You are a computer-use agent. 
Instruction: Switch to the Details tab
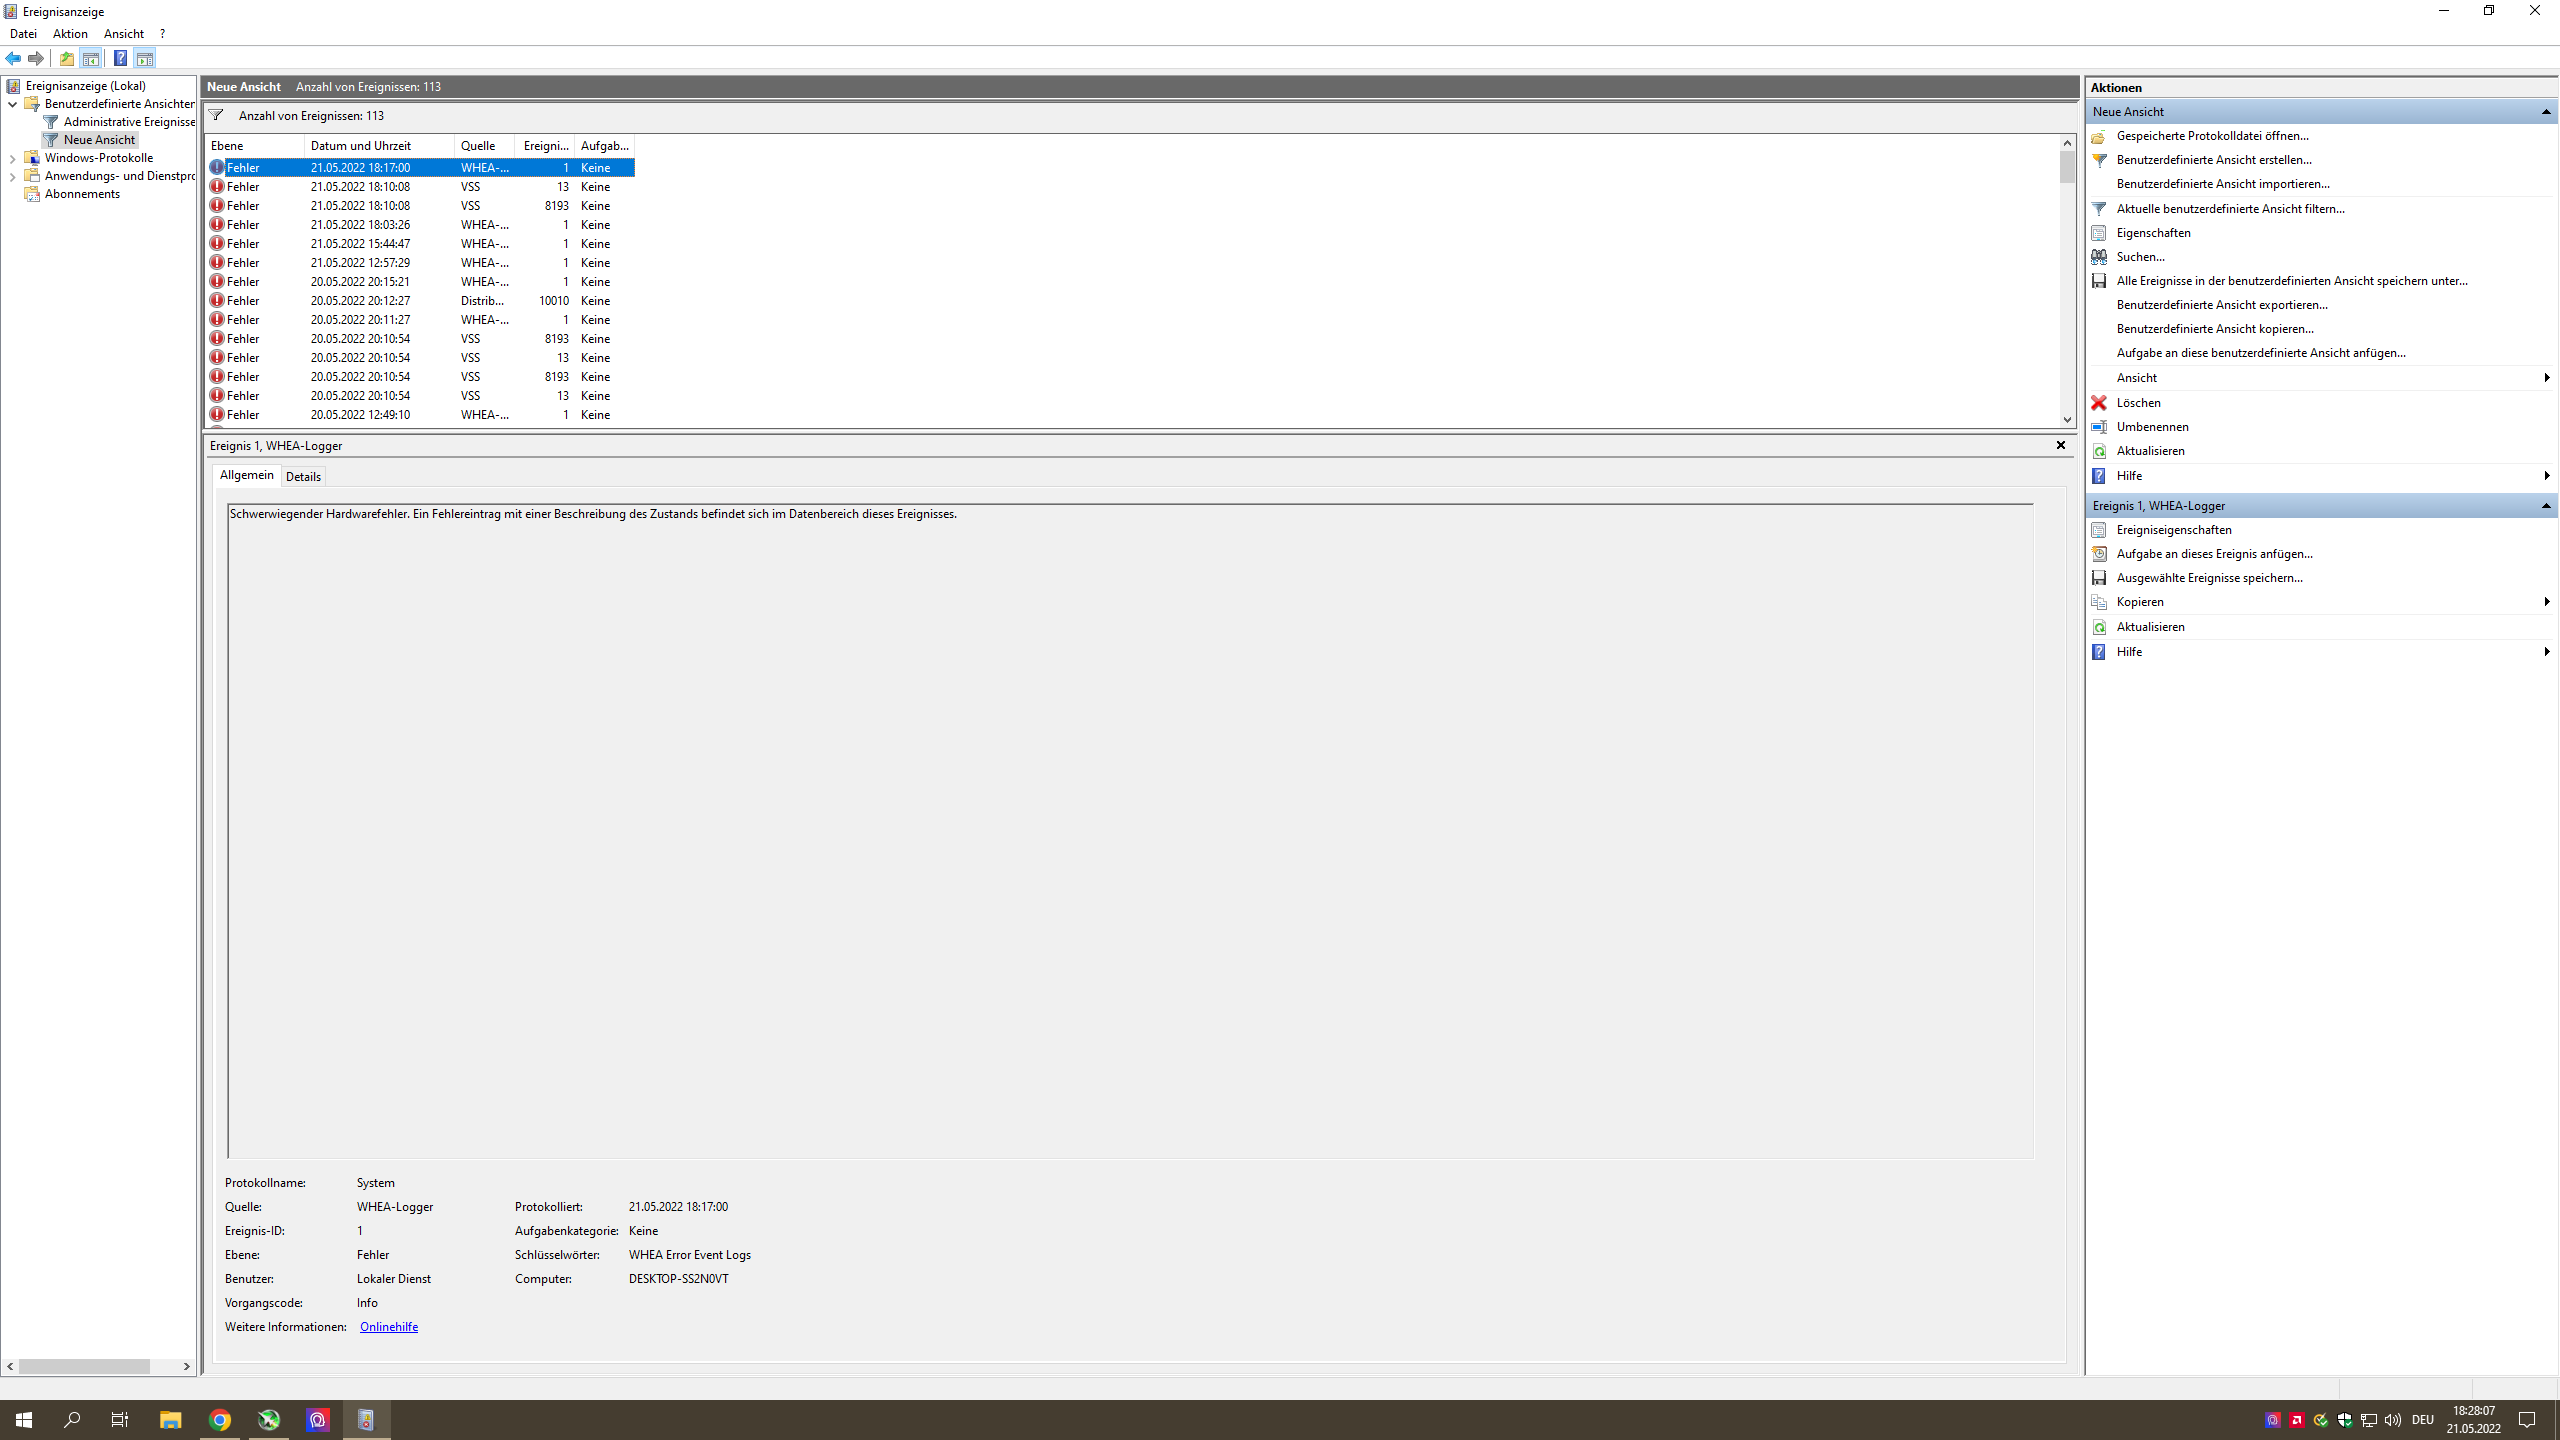303,477
